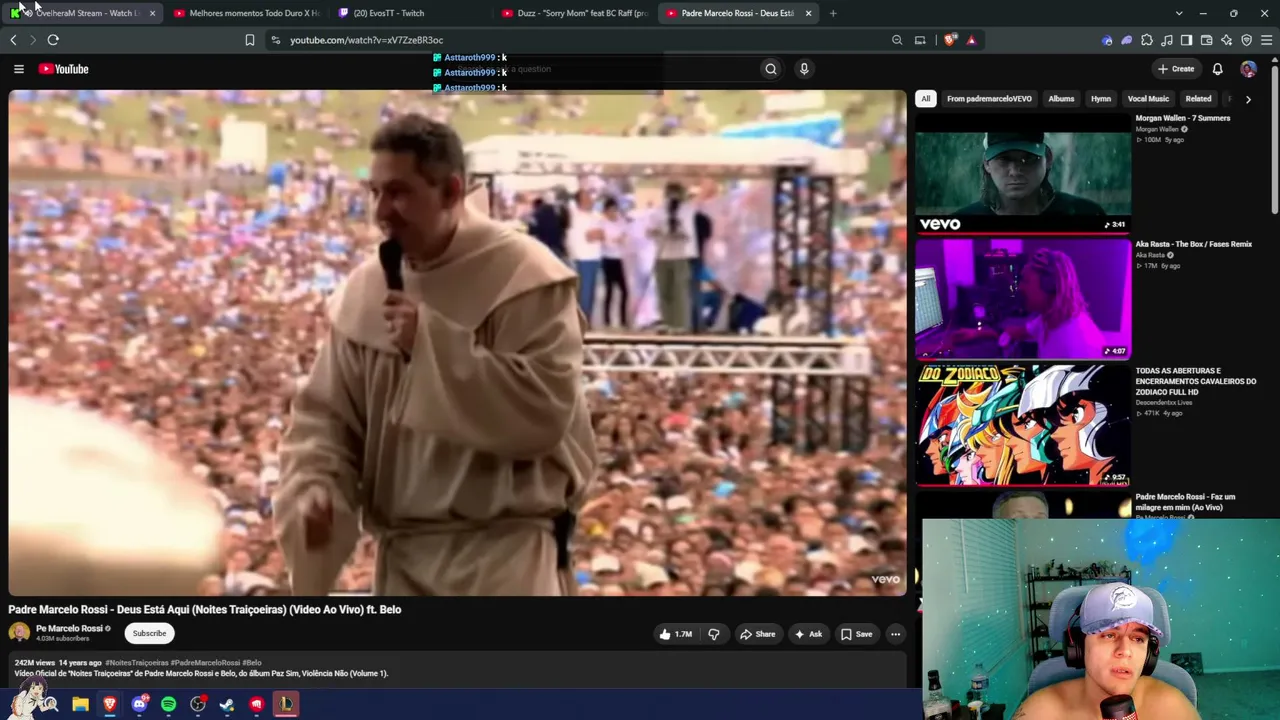Viewport: 1280px width, 720px height.
Task: Open the Brave Rewards triangle icon
Action: [971, 40]
